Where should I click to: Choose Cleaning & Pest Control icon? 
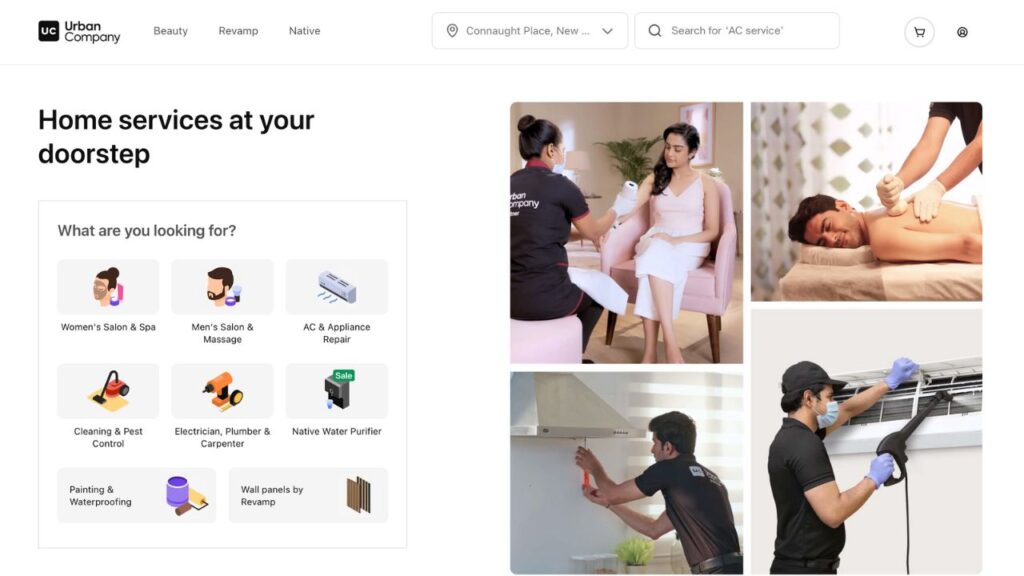pos(108,391)
